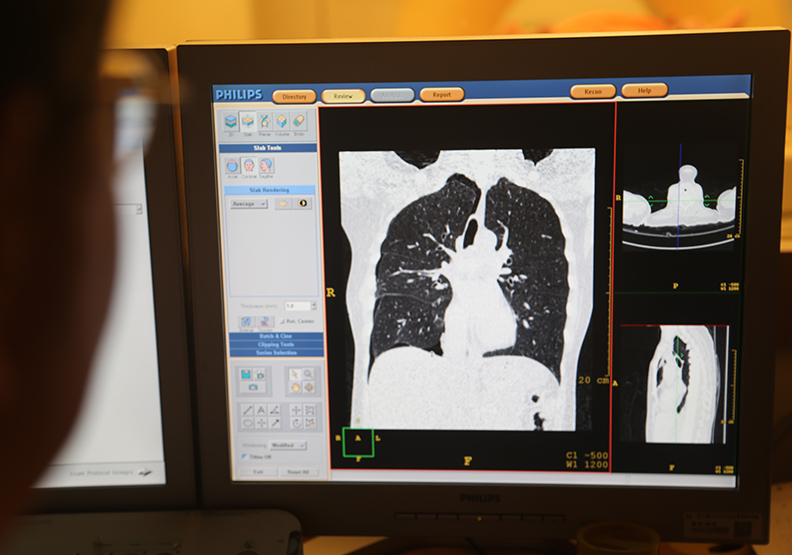Image resolution: width=792 pixels, height=555 pixels.
Task: Click the ellipse ROI tool icon
Action: coord(248,422)
